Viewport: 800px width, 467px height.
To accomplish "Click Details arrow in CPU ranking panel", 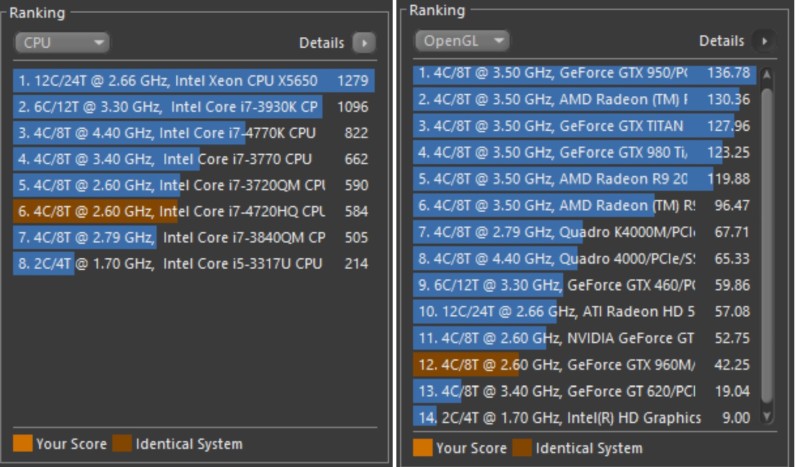I will [364, 43].
